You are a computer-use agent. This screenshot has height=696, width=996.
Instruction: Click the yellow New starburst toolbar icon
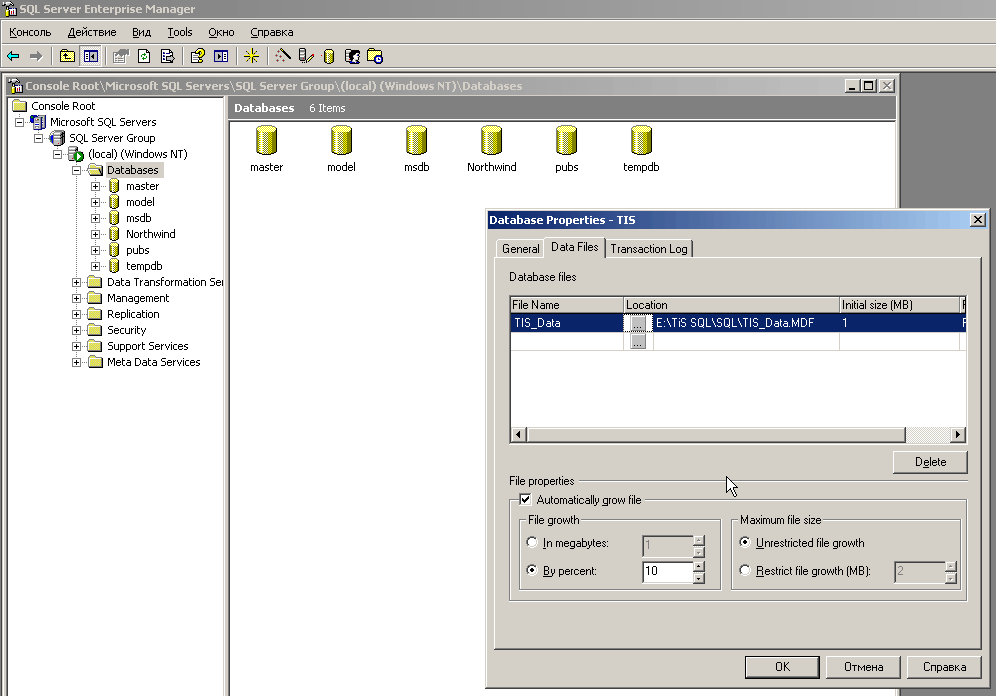pos(252,57)
